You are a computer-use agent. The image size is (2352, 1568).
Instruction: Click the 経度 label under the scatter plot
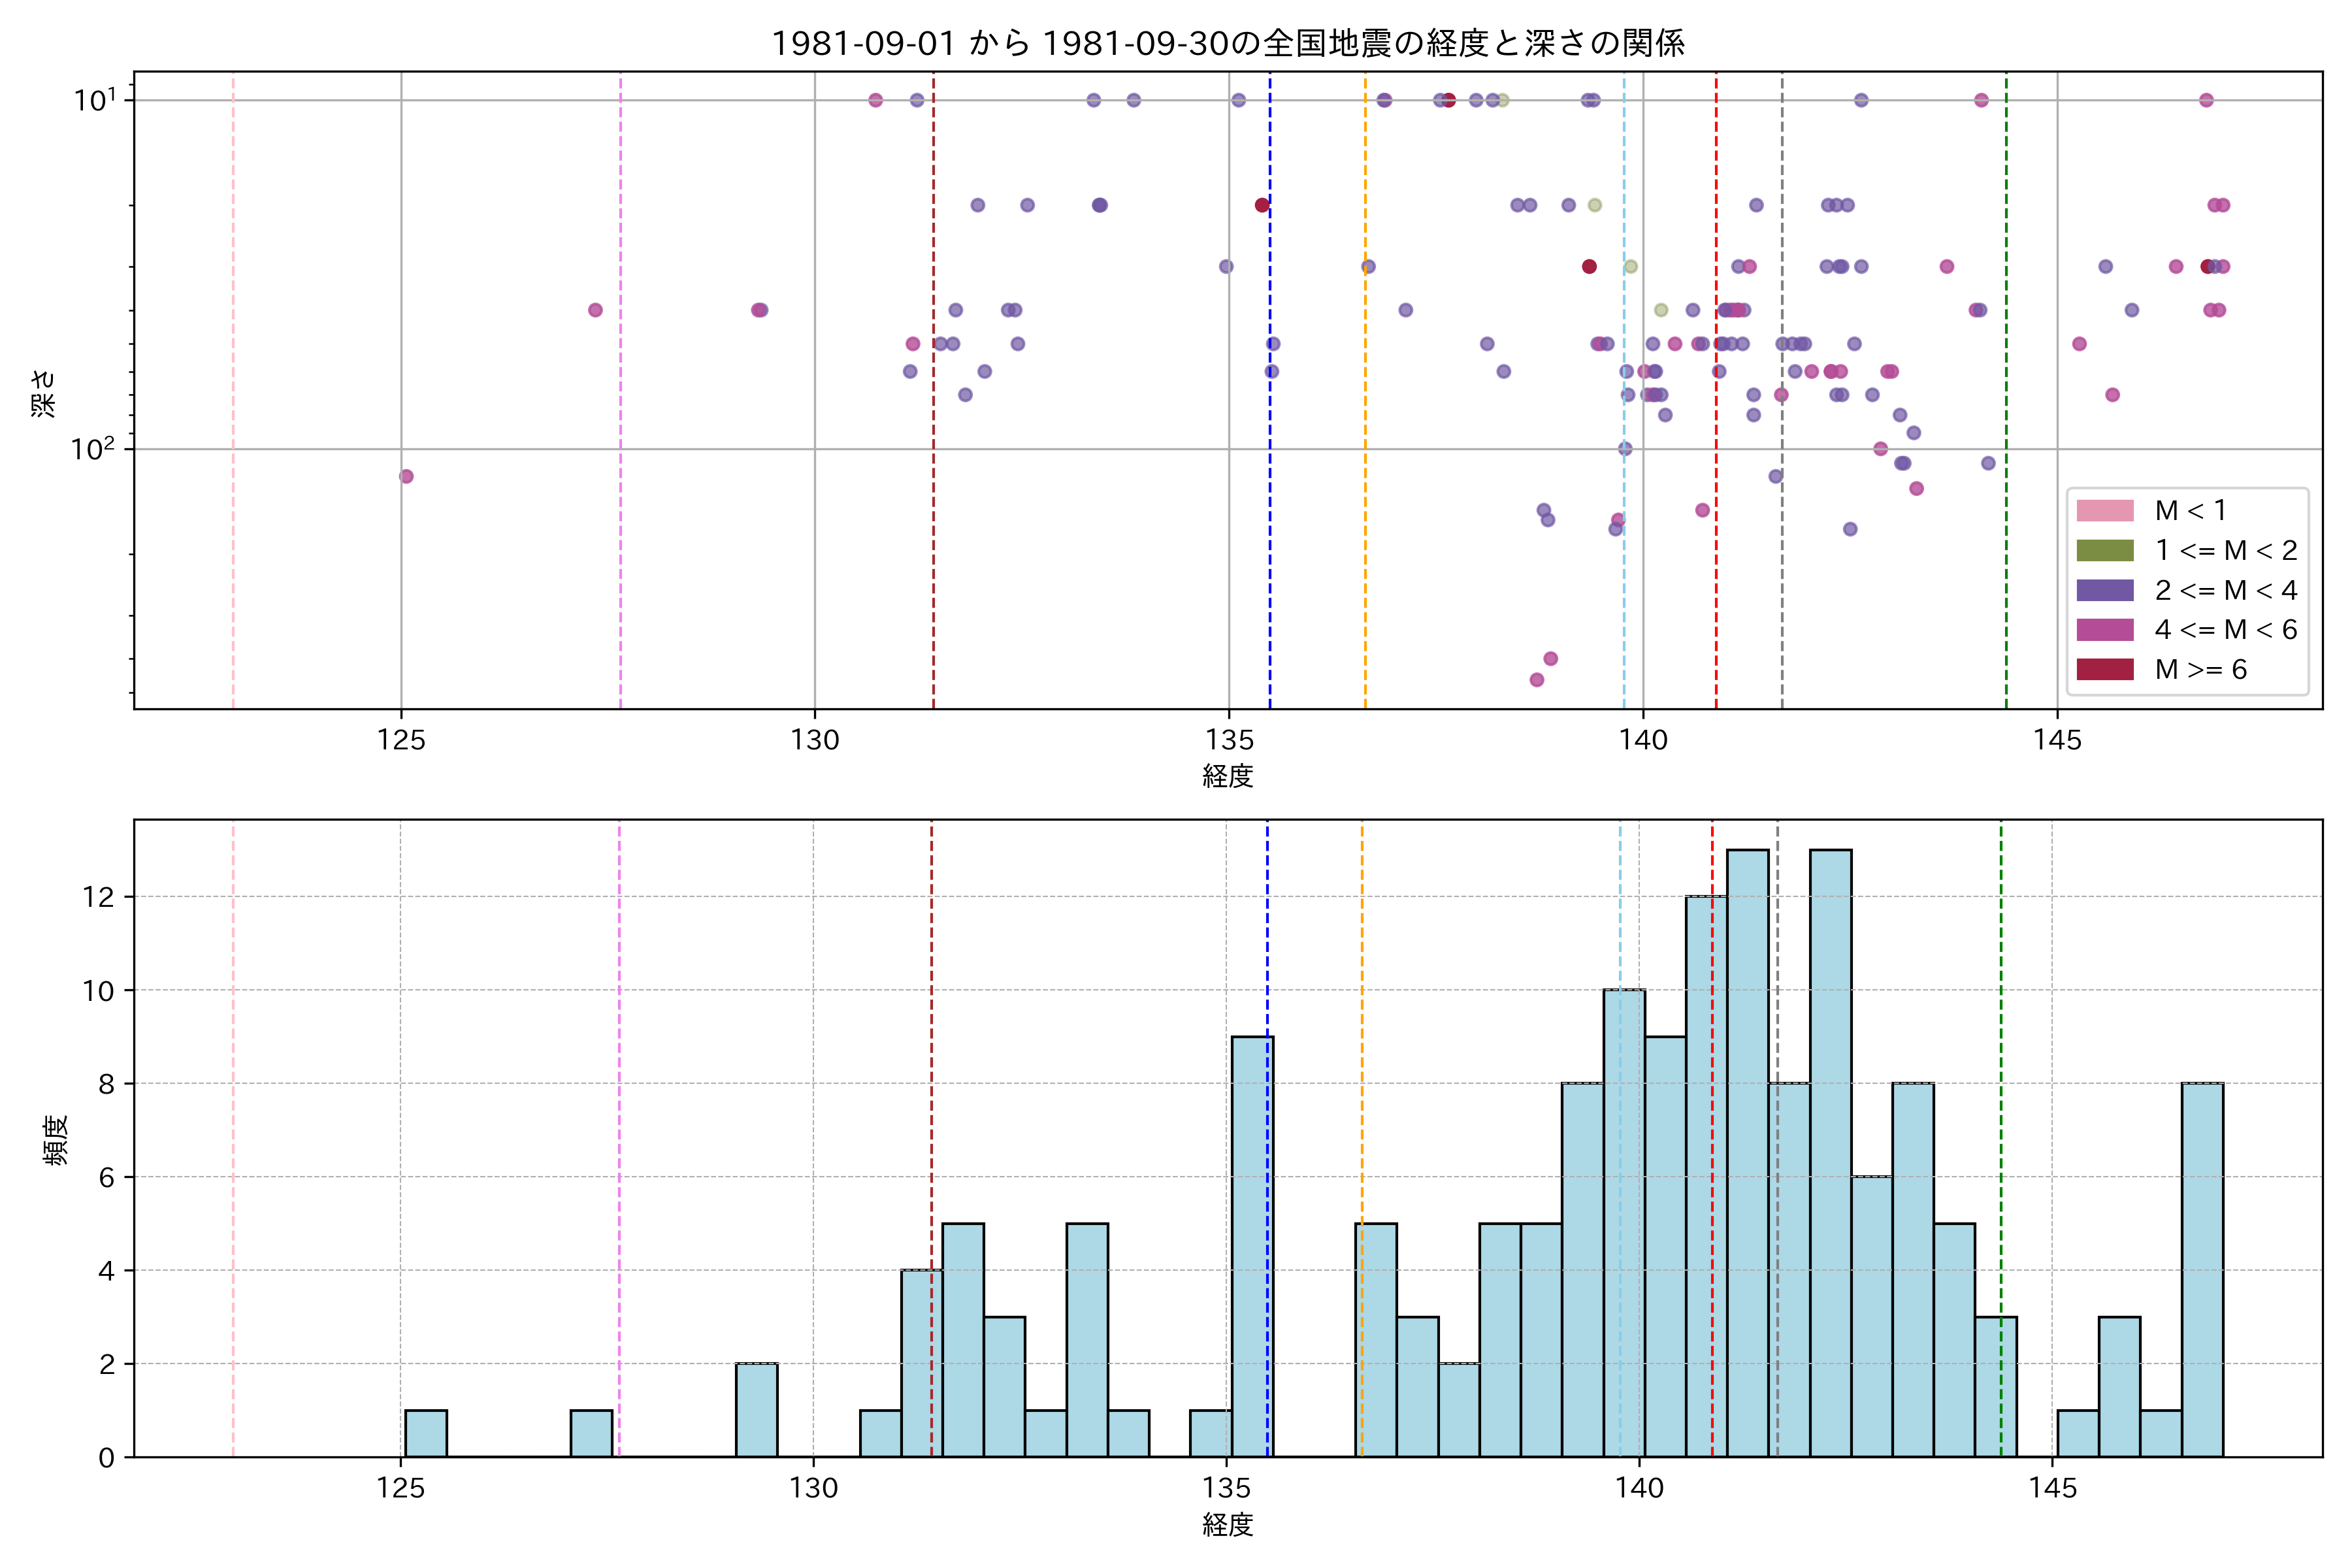[x=1227, y=776]
